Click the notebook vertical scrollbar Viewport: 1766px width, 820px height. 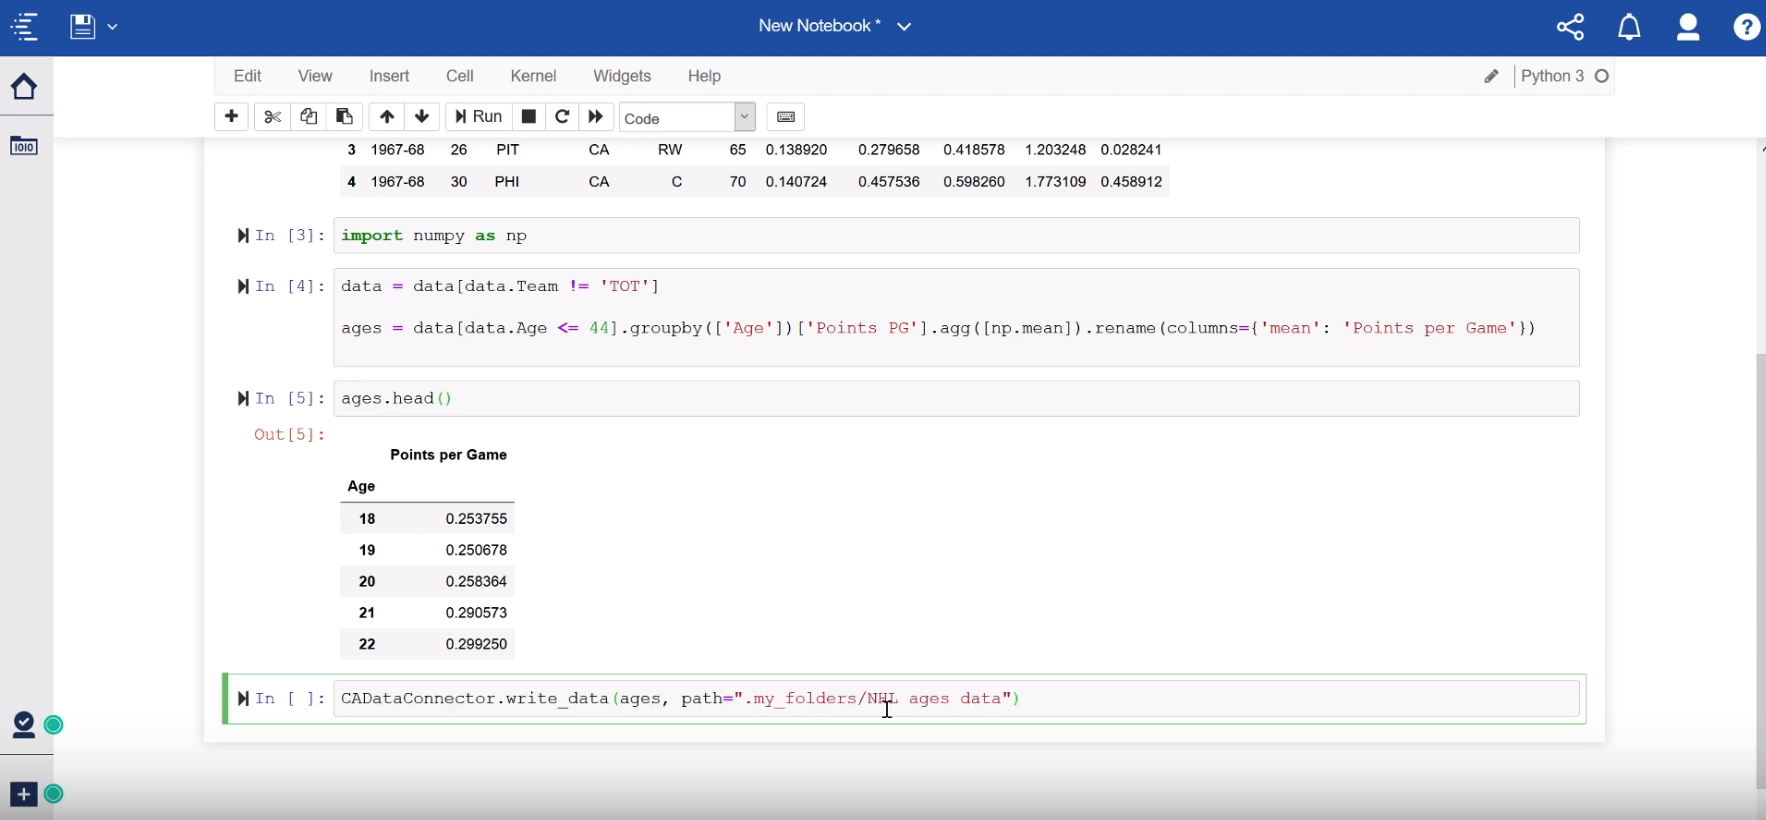point(1760,570)
